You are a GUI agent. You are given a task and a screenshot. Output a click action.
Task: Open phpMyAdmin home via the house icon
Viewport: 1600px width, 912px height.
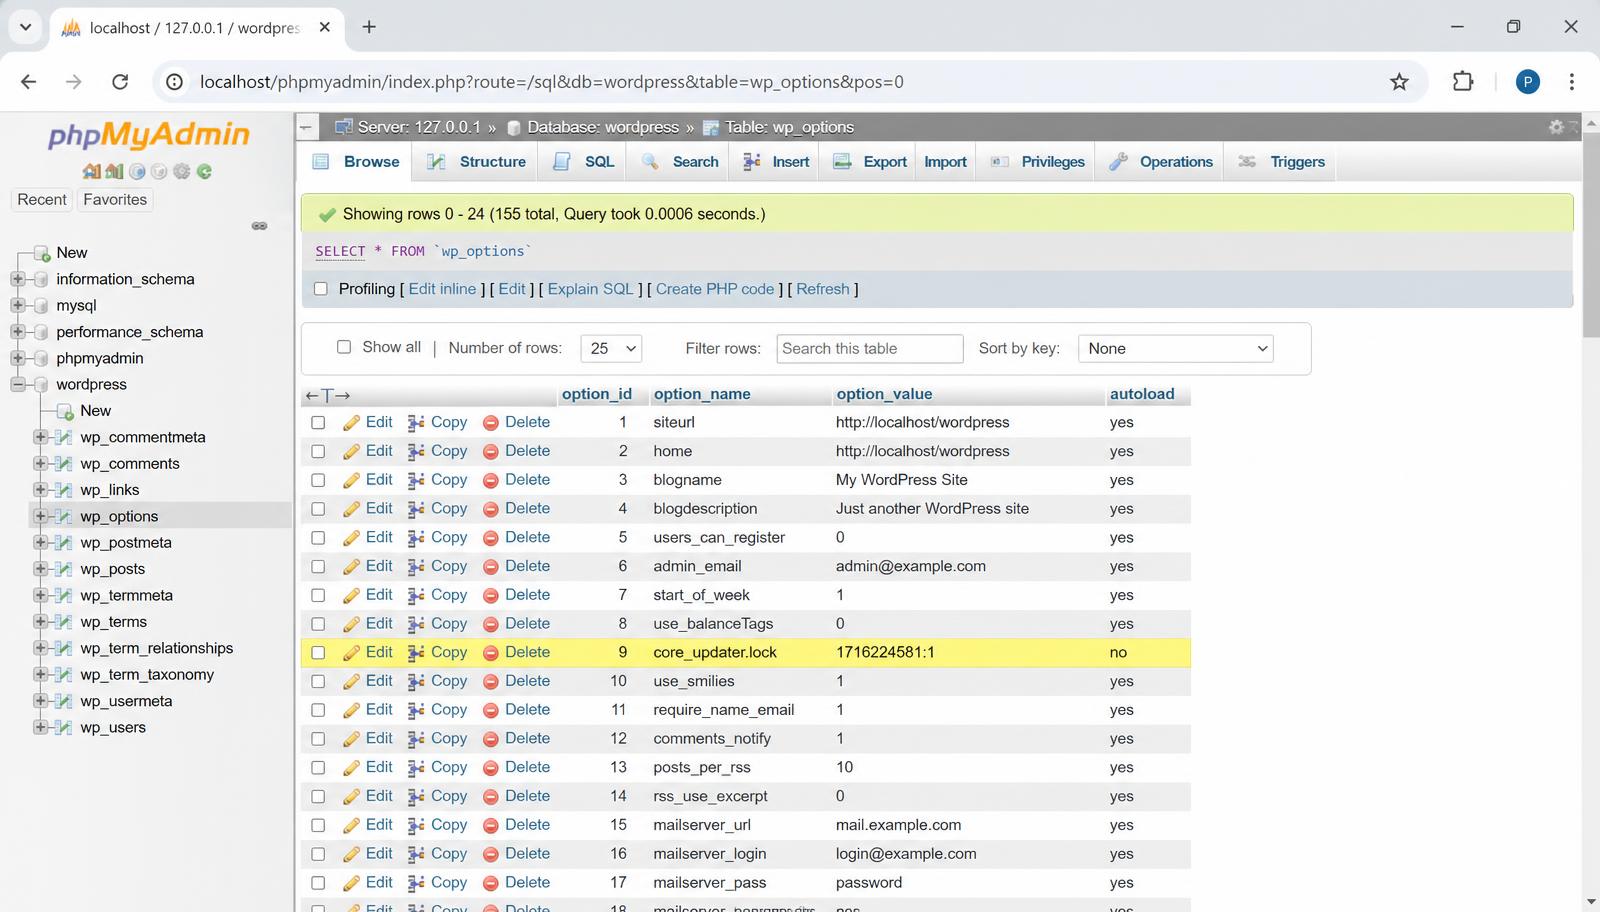click(91, 172)
